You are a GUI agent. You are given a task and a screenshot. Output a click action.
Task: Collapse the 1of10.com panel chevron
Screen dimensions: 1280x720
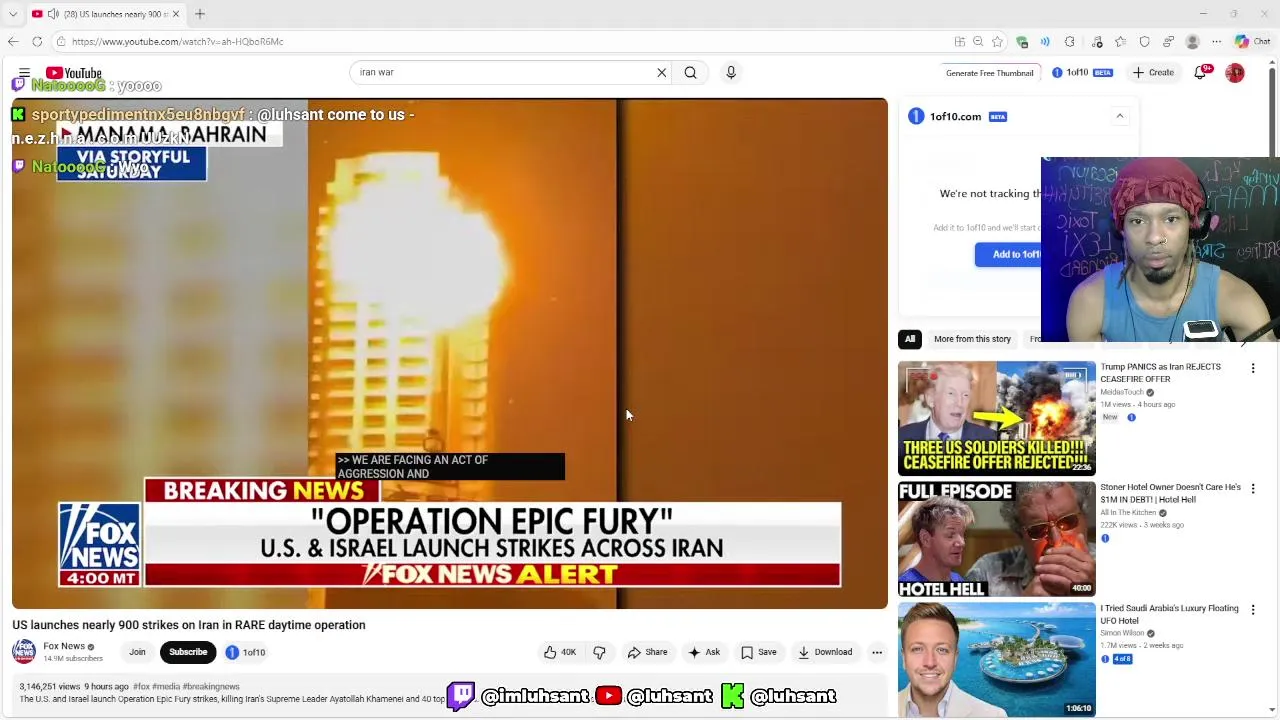click(1120, 116)
